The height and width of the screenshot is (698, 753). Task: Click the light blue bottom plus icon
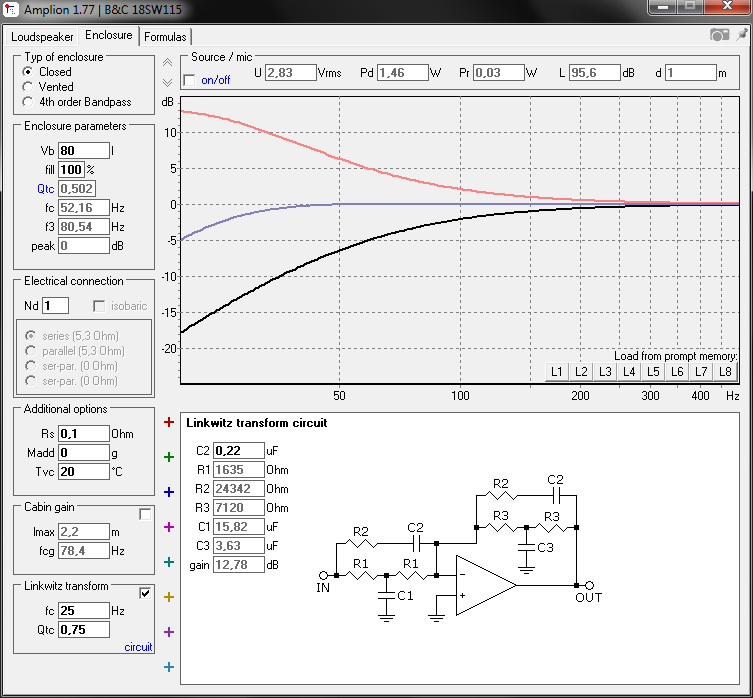point(169,667)
